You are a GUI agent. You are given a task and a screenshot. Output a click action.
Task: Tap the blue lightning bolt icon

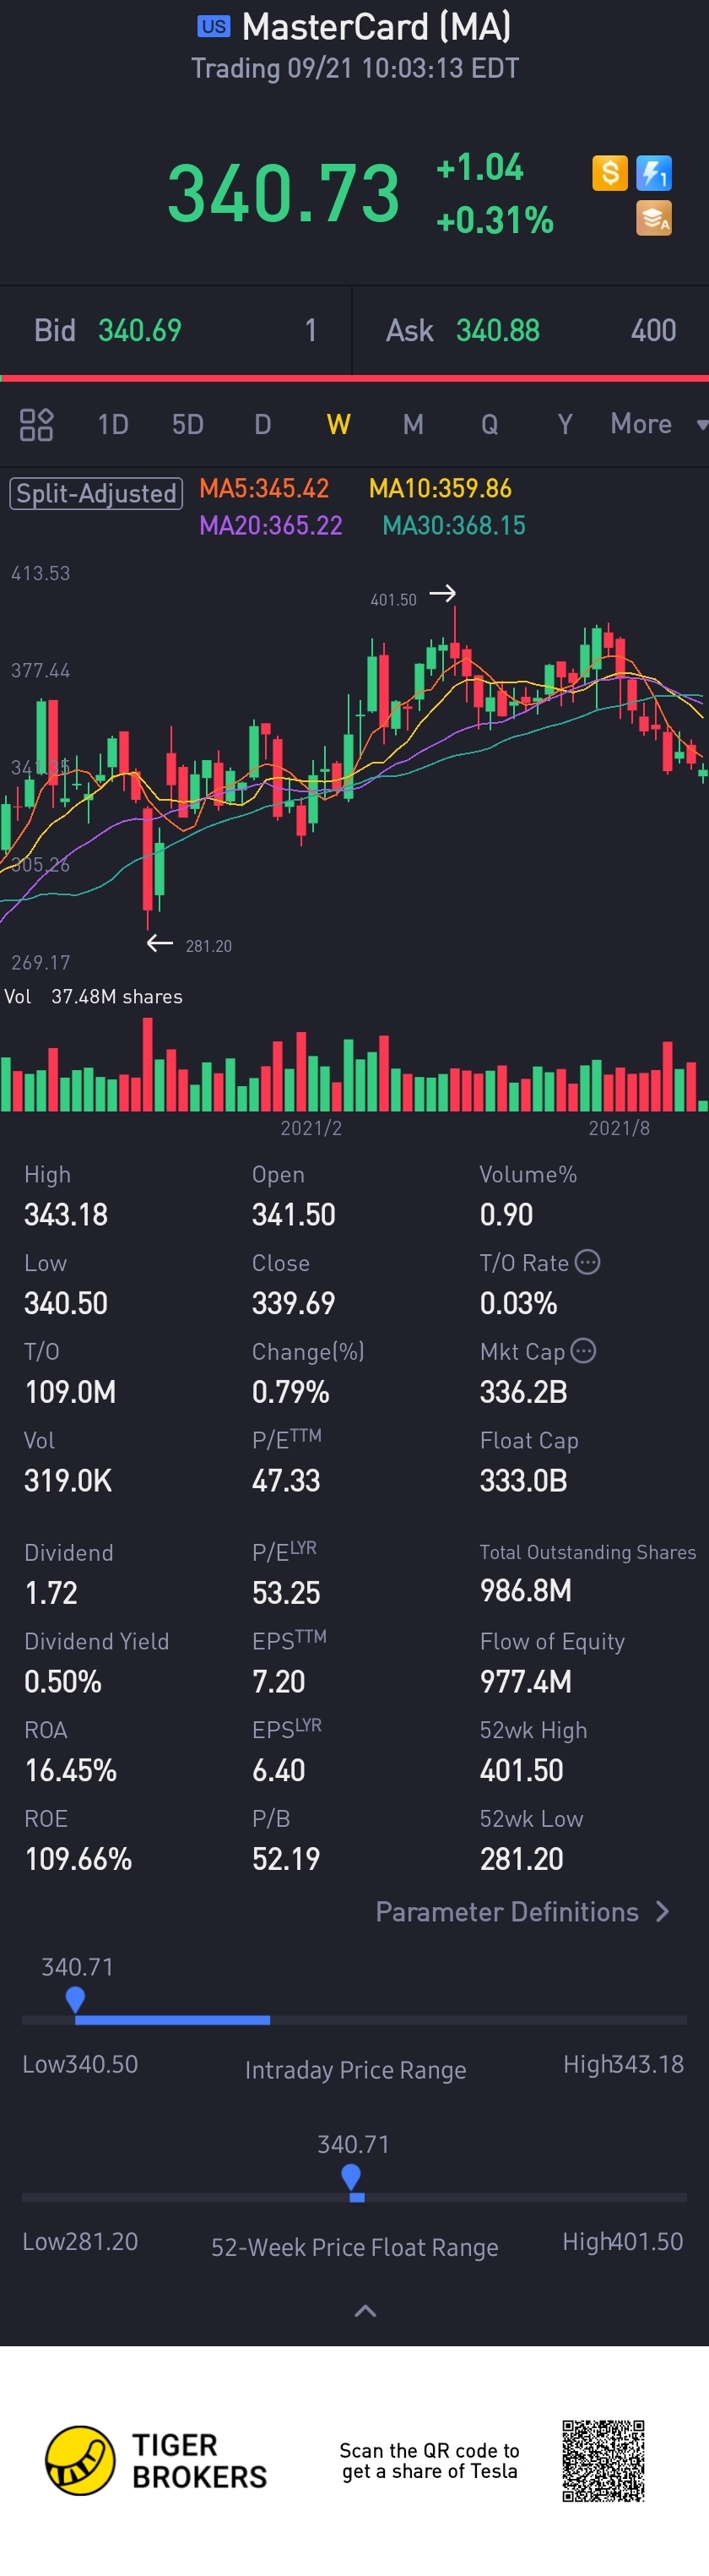(654, 173)
